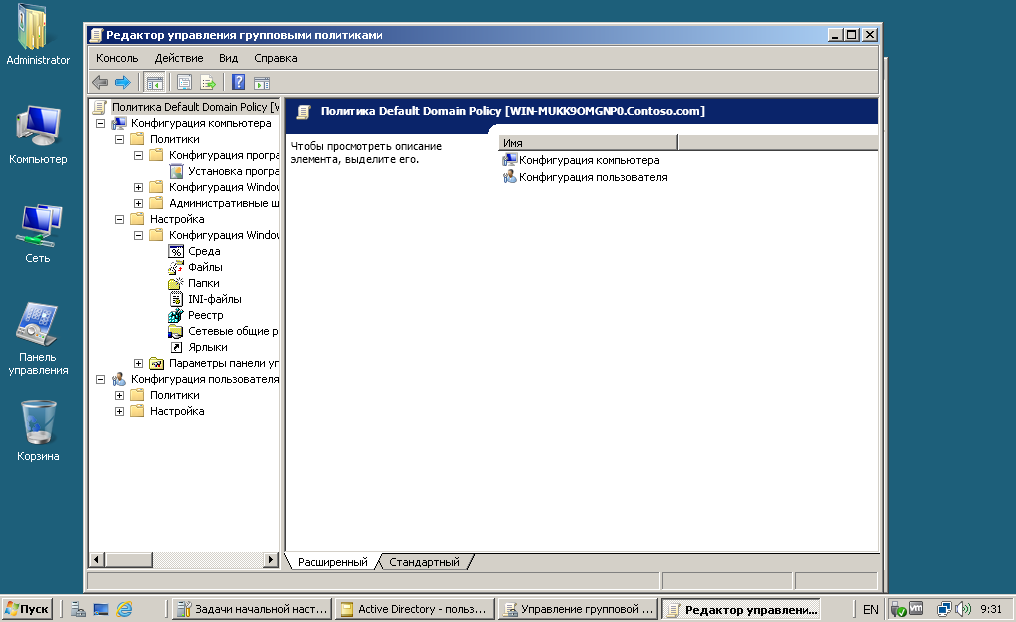Viewport: 1016px width, 622px height.
Task: Switch to the Стандартный tab
Action: (x=424, y=562)
